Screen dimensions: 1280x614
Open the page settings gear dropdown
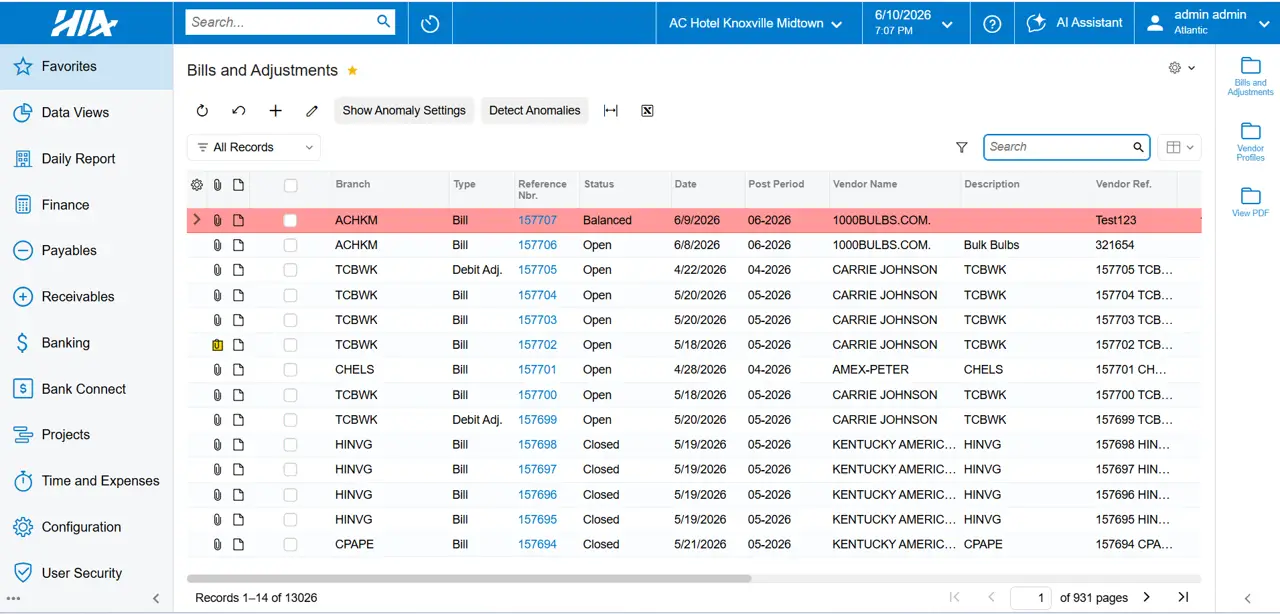tap(1182, 68)
